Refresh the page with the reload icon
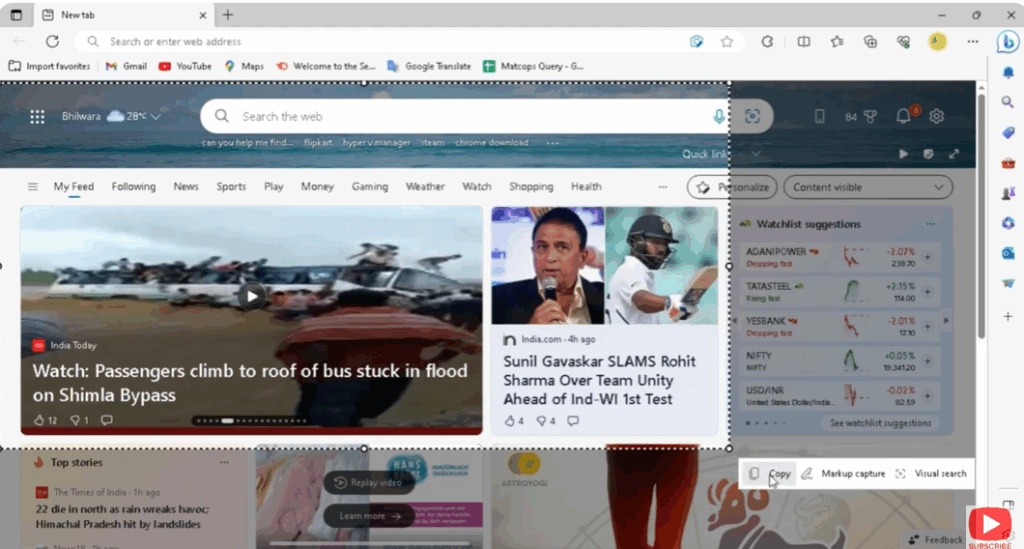This screenshot has height=549, width=1024. point(52,42)
